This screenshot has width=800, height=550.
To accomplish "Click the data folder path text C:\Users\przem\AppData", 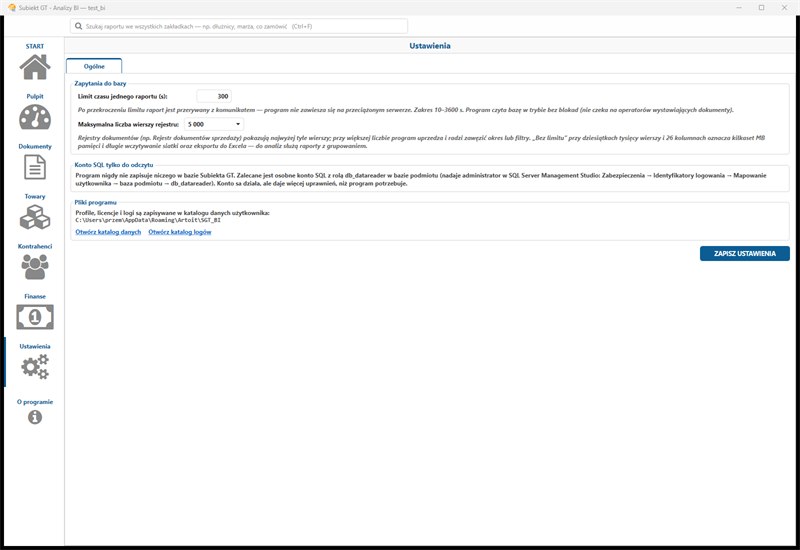I will (148, 220).
